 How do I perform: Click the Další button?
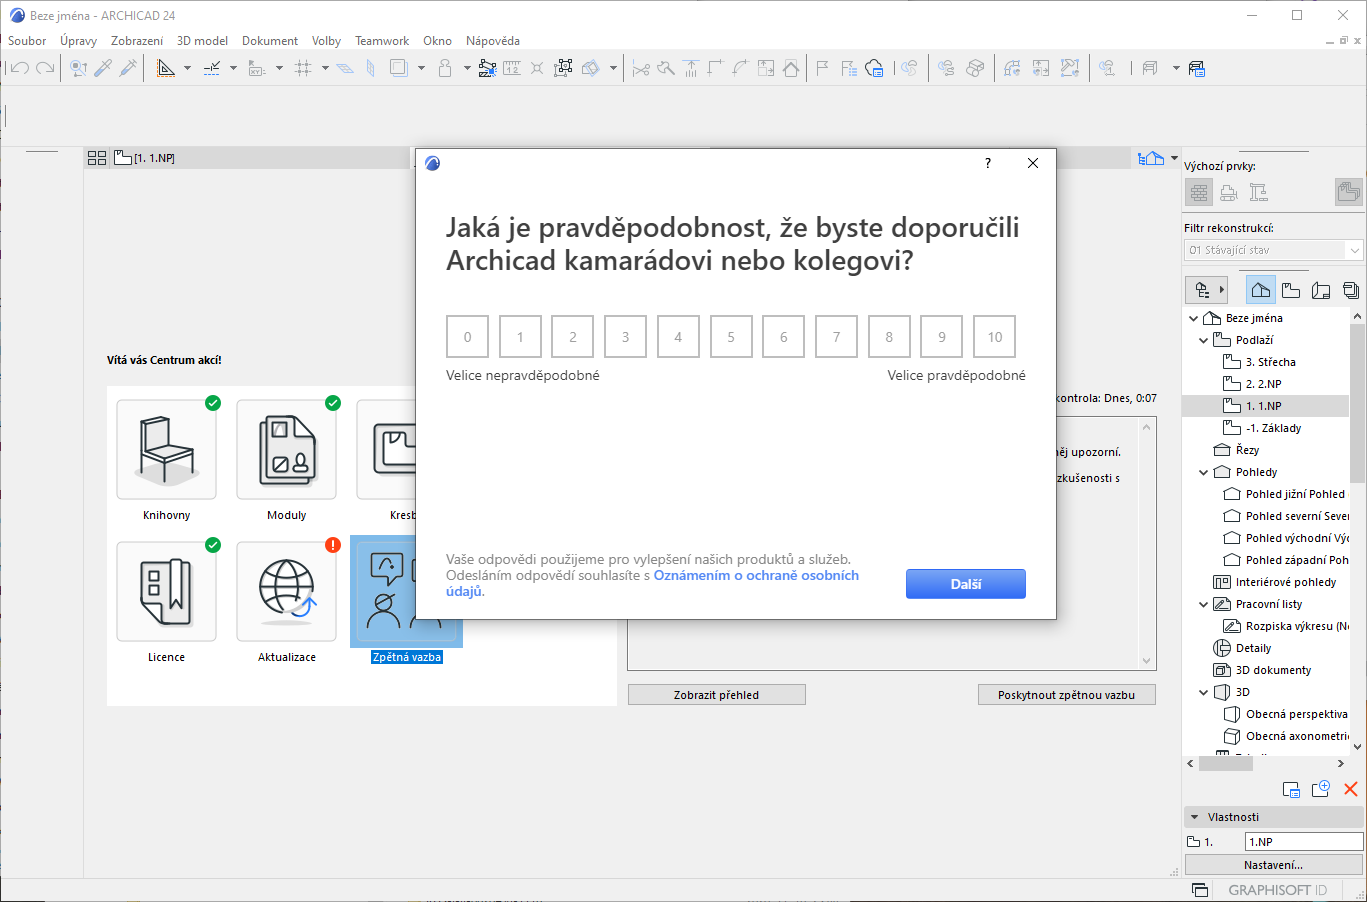point(965,584)
